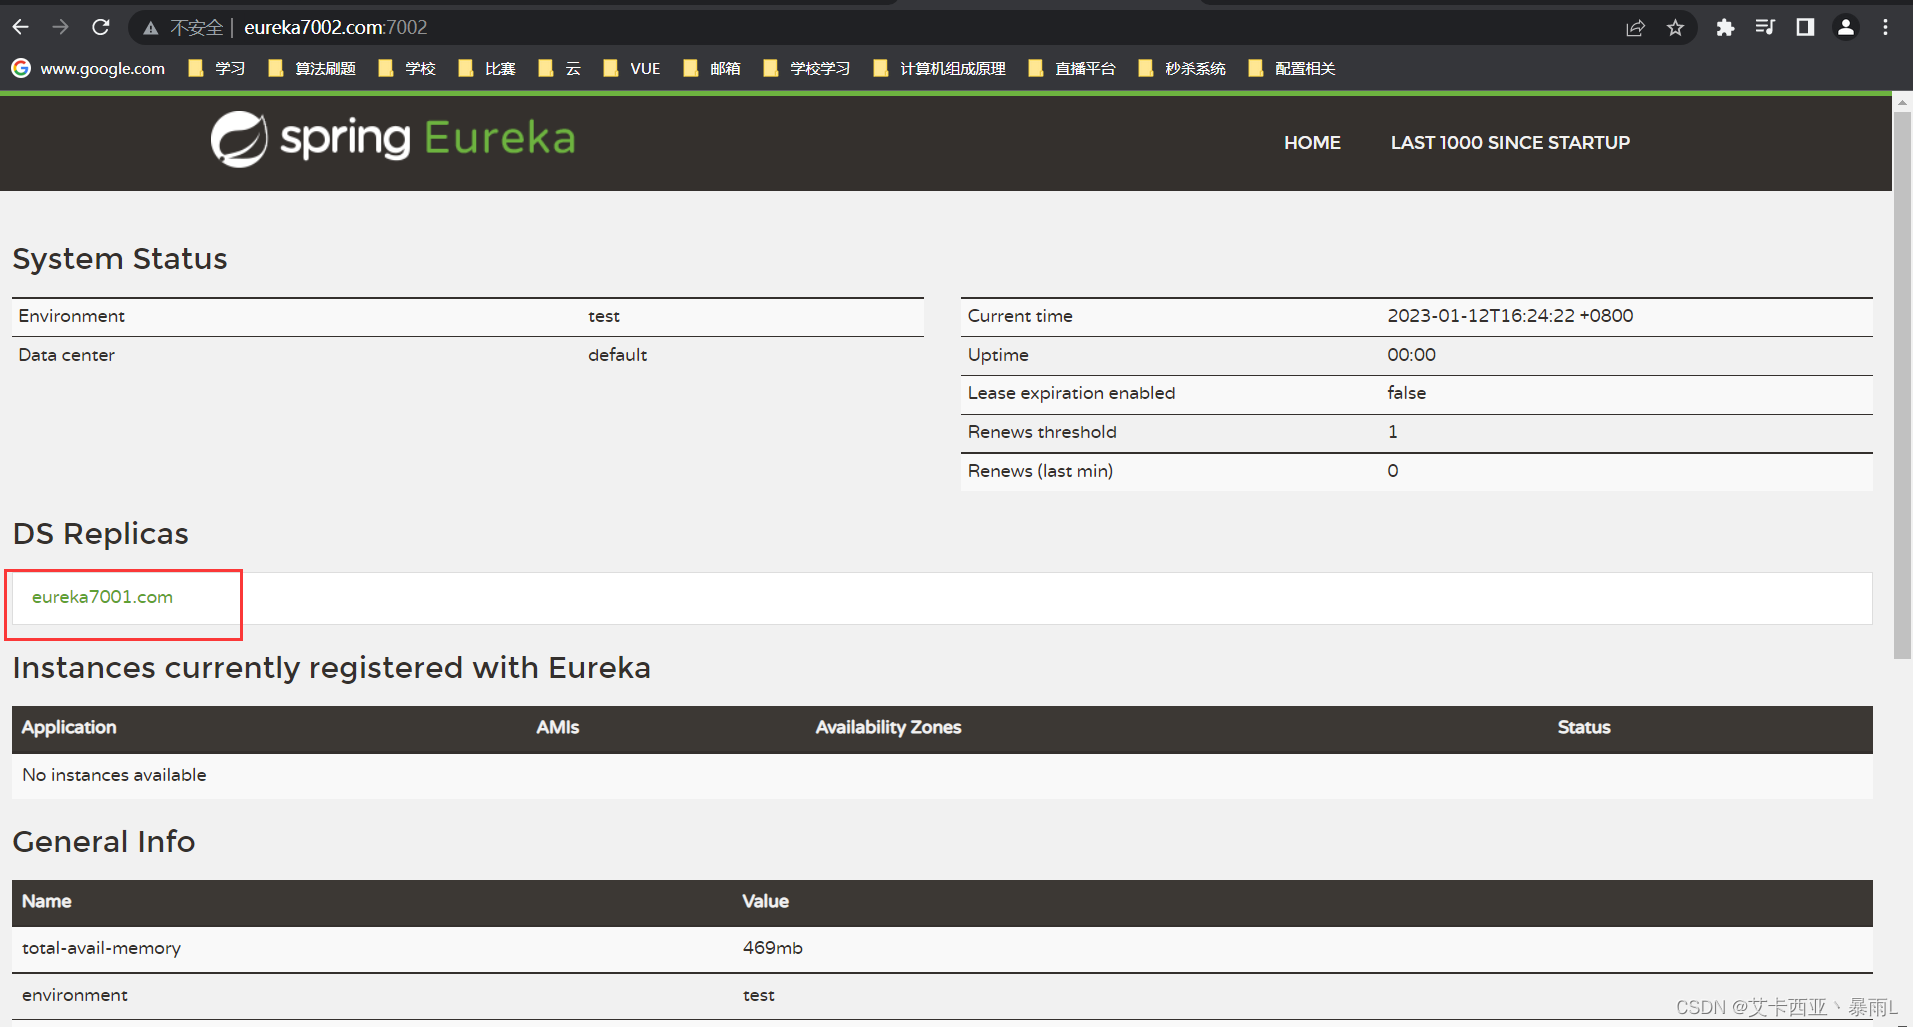Go forward with the browser forward arrow
Viewport: 1913px width, 1027px height.
60,27
